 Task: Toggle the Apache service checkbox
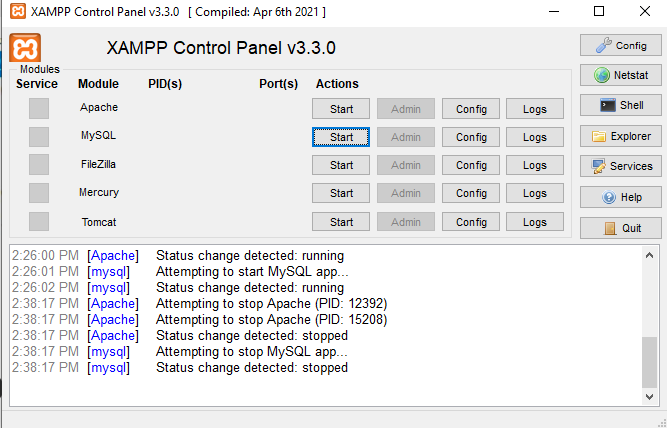pos(39,108)
